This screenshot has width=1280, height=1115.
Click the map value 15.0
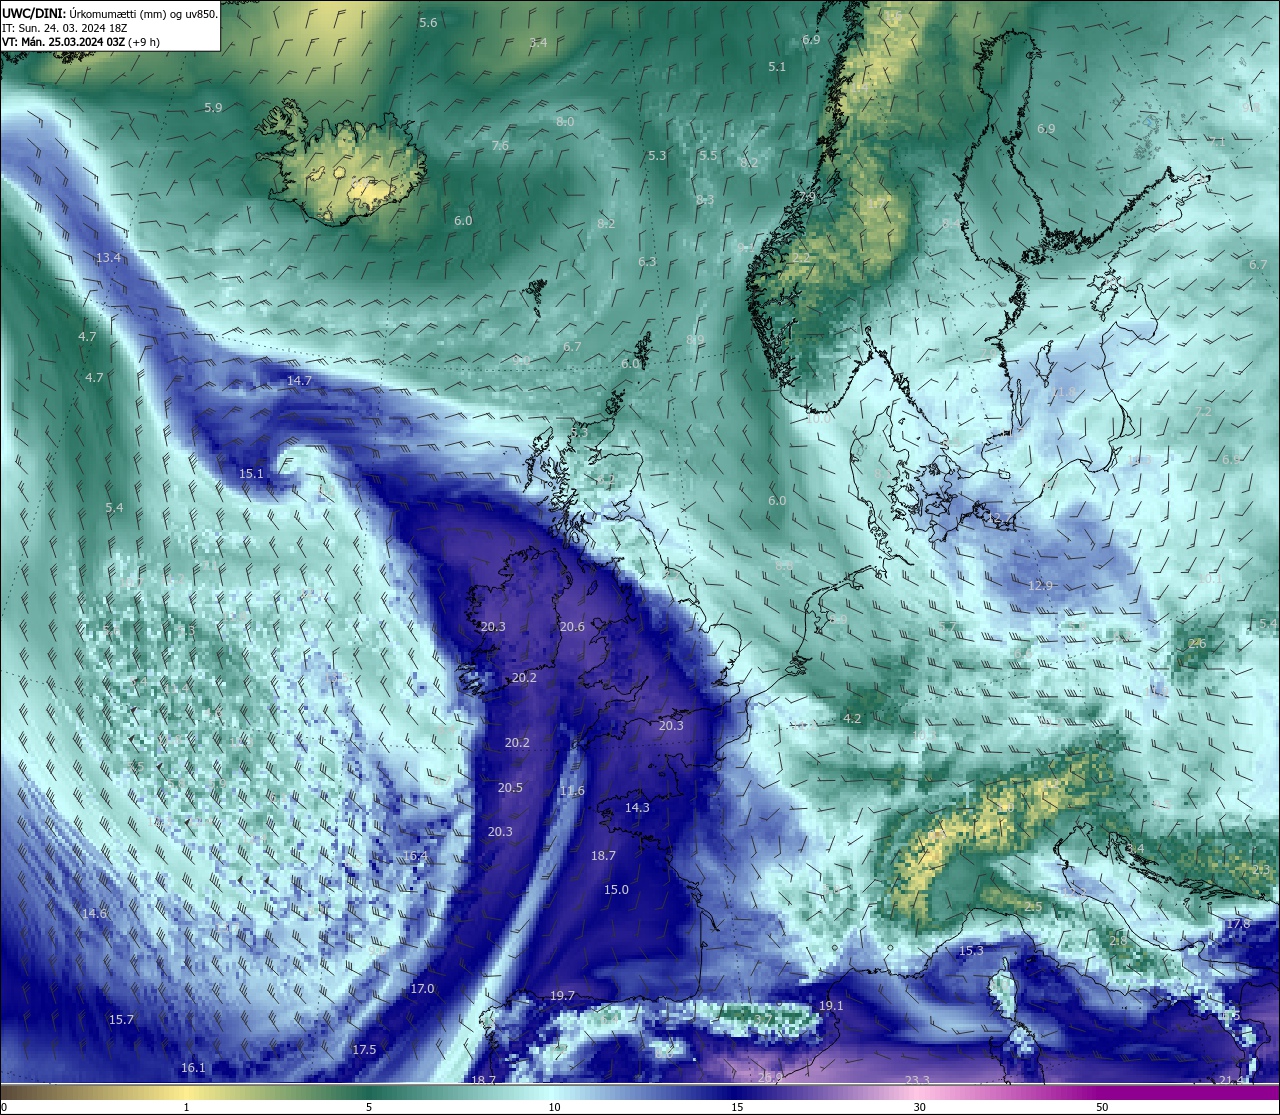(x=616, y=889)
